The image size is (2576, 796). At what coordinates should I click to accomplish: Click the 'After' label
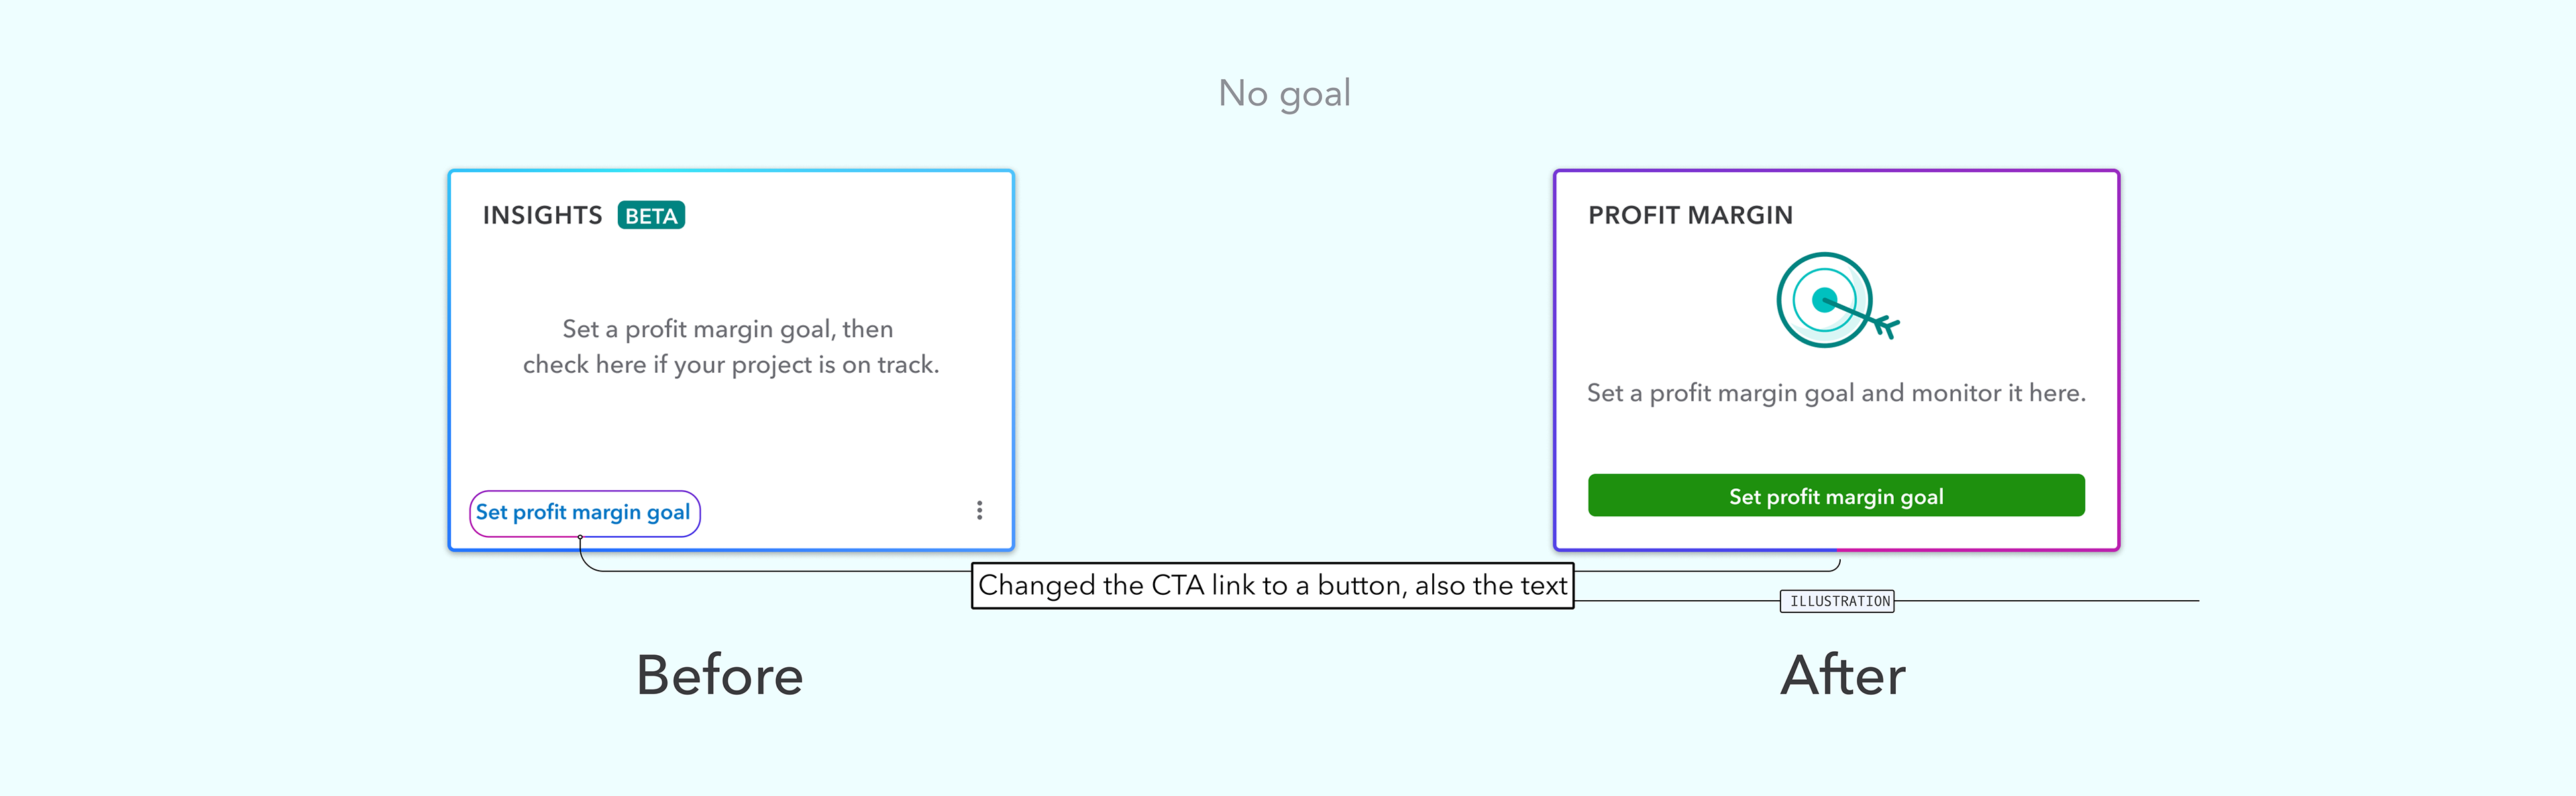(1843, 675)
